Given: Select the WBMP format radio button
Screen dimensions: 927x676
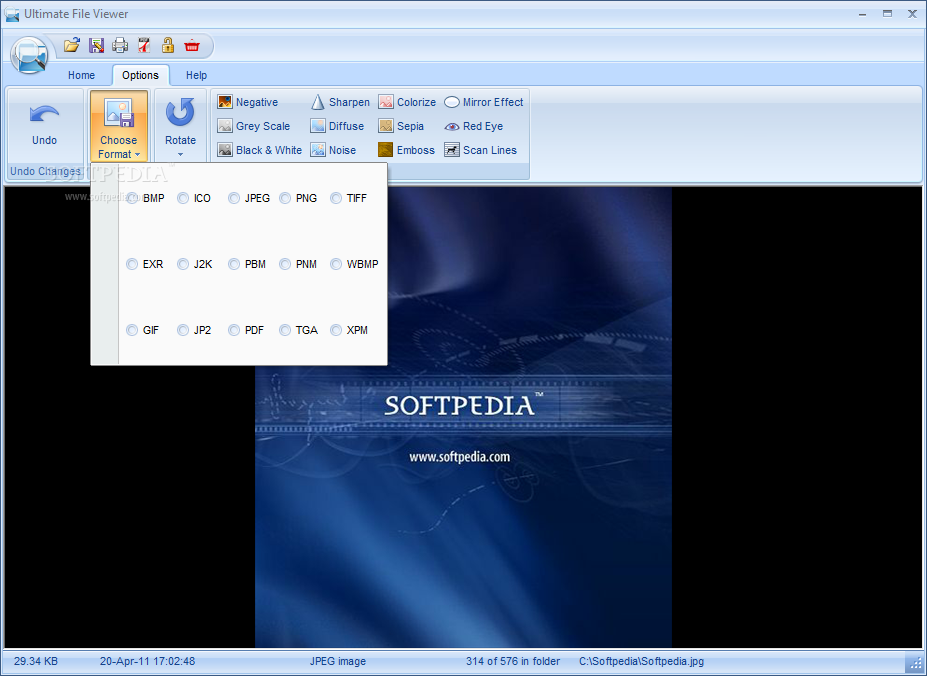Looking at the screenshot, I should [336, 264].
